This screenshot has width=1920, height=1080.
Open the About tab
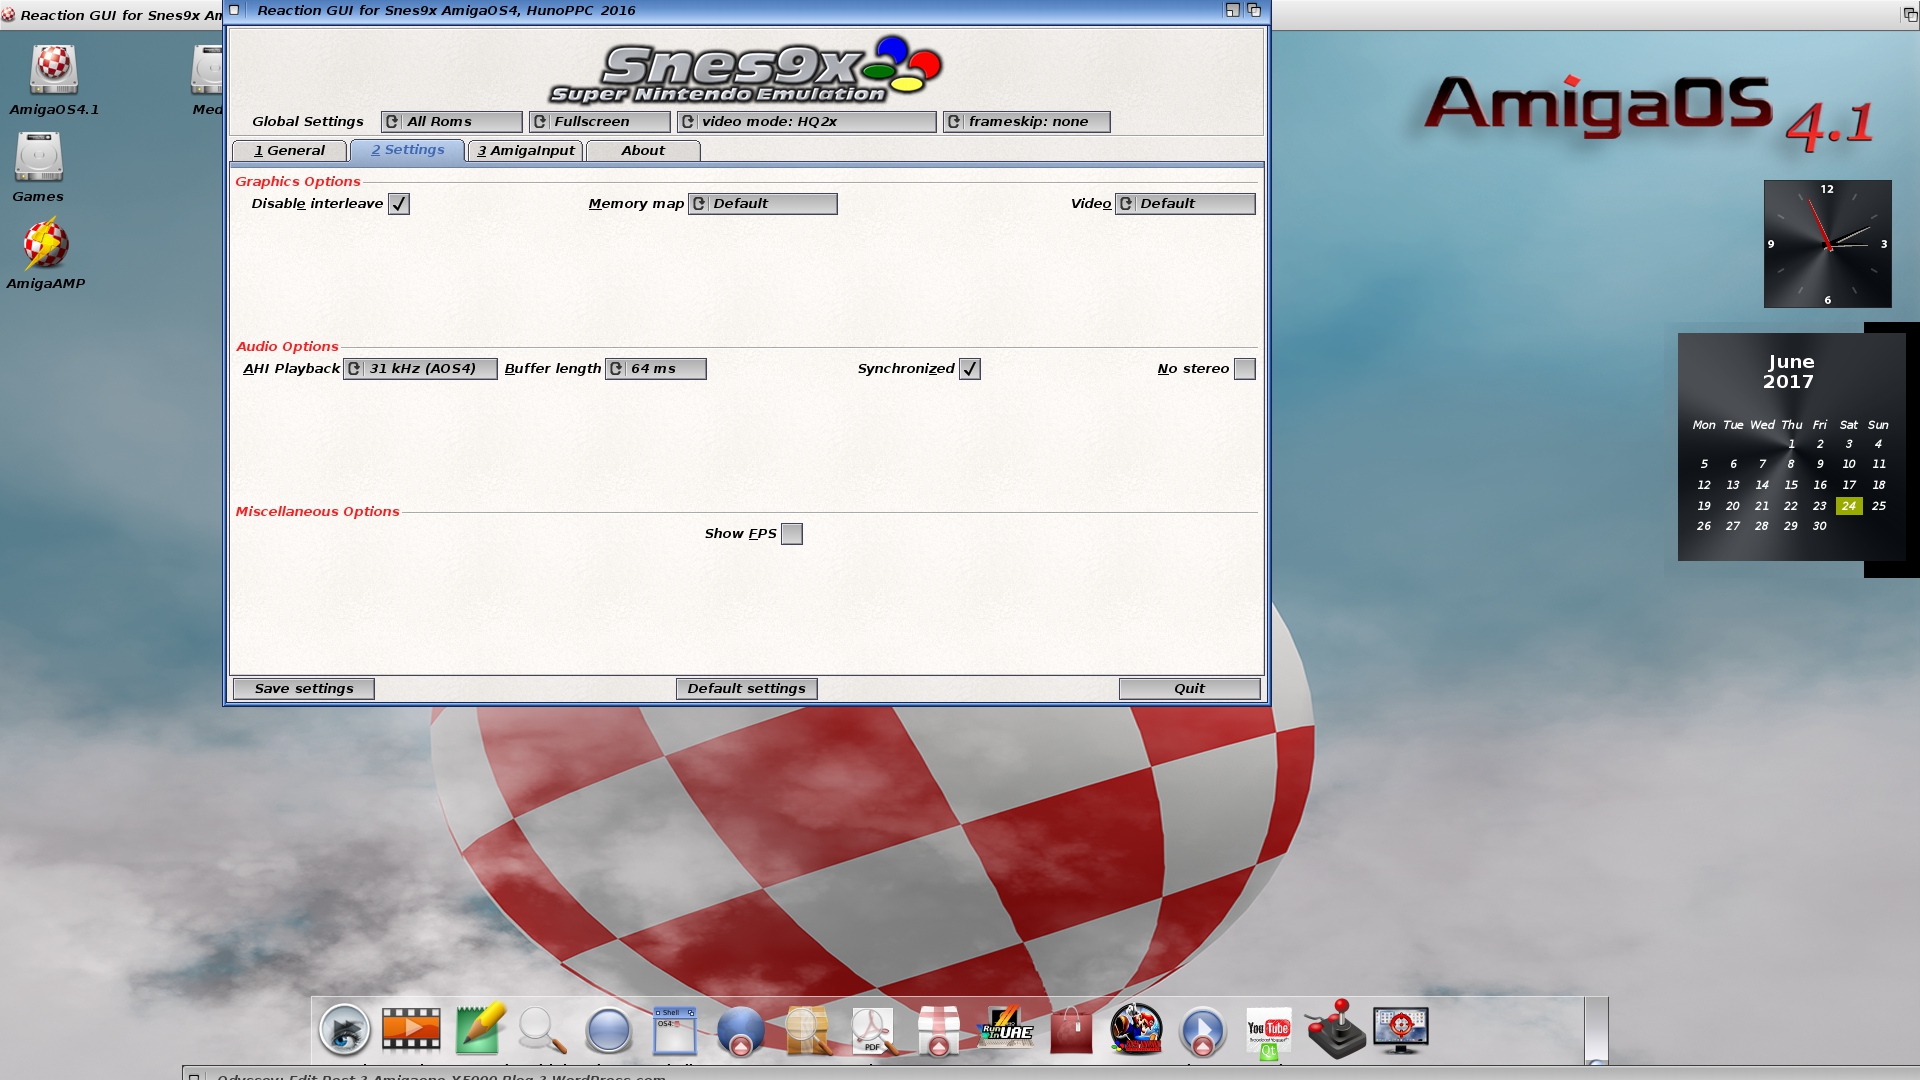pos(643,151)
